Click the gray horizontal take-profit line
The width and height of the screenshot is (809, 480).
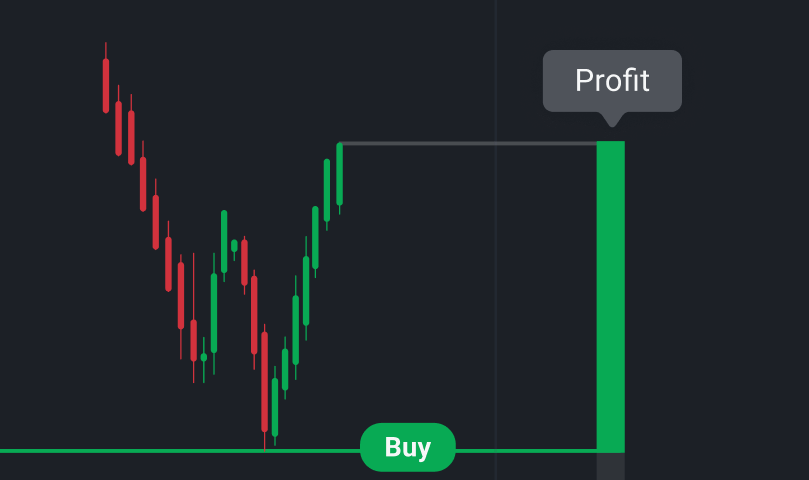470,144
